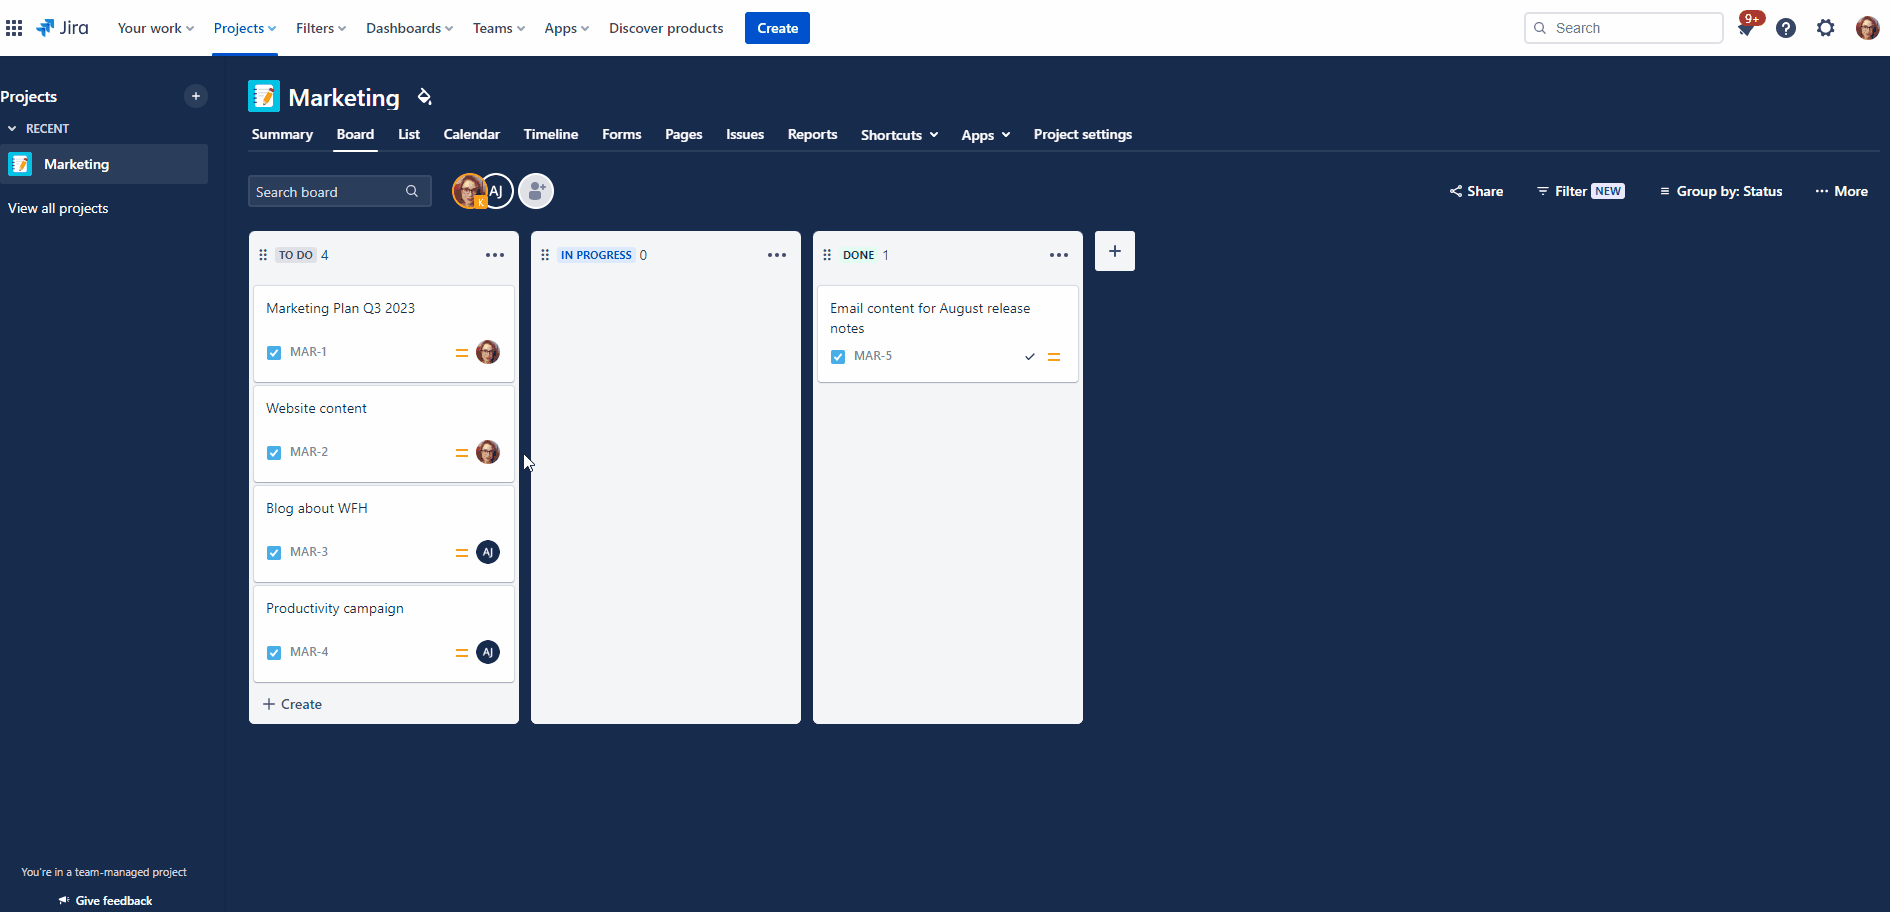Change board background with paint bucket icon
The height and width of the screenshot is (912, 1890).
tap(425, 97)
